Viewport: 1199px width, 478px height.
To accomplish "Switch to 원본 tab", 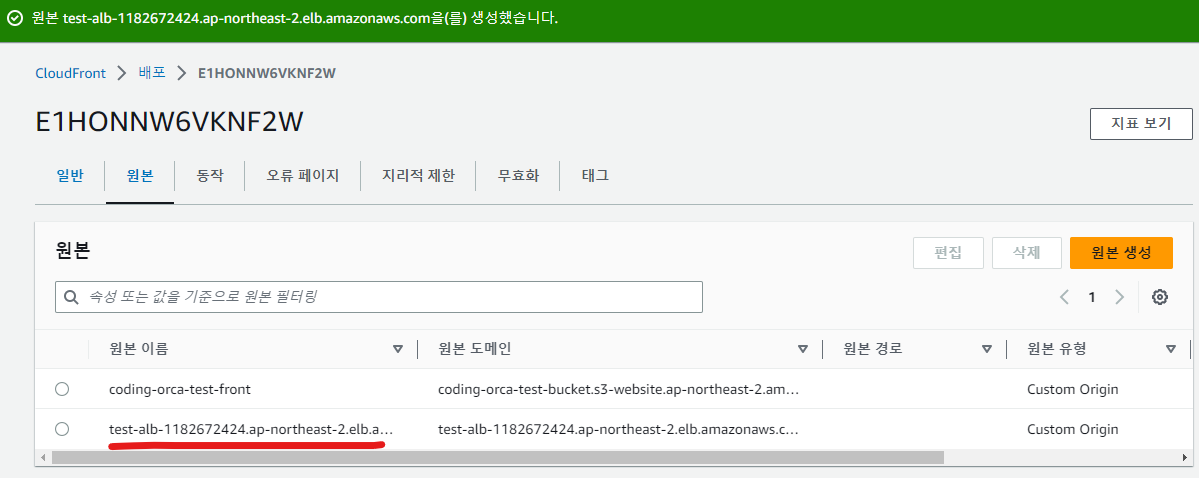I will tap(140, 176).
